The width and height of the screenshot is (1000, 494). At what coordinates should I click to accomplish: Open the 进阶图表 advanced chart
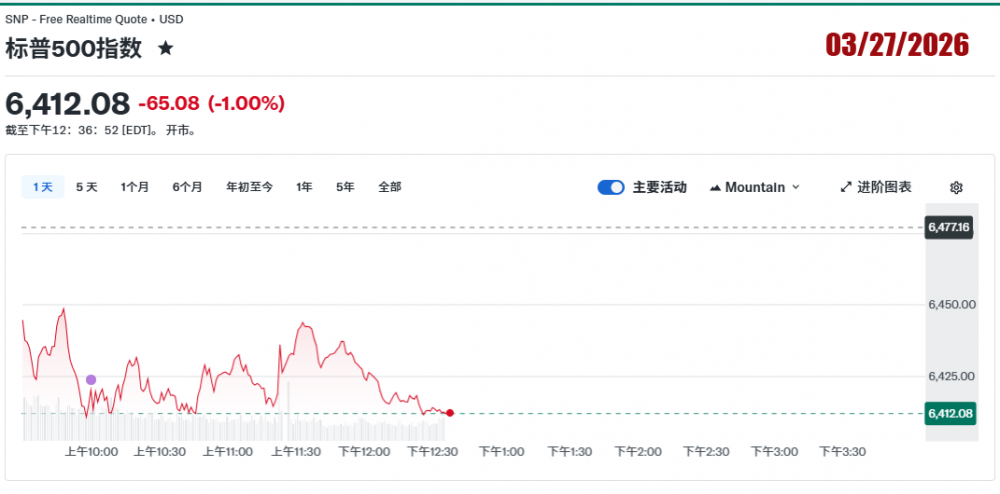click(x=876, y=187)
